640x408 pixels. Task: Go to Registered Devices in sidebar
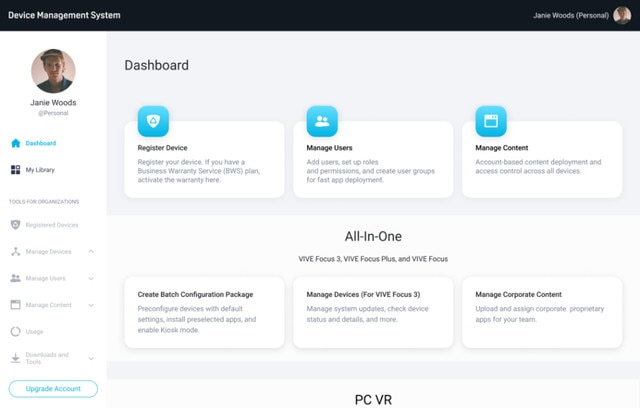[52, 225]
